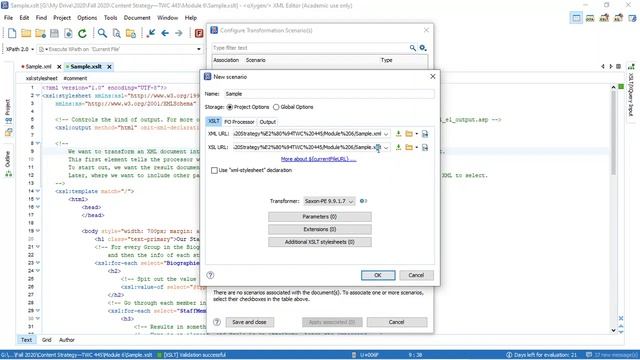Click the Forward arrow toolbar icon

point(179,33)
